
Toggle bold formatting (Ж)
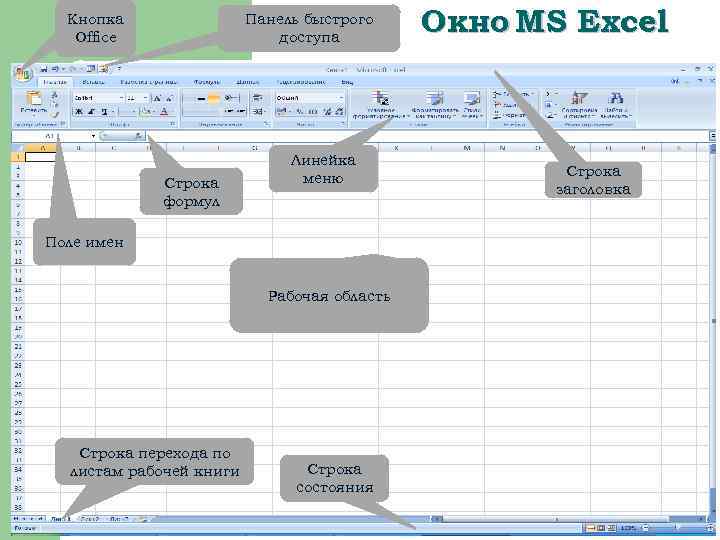pyautogui.click(x=79, y=111)
